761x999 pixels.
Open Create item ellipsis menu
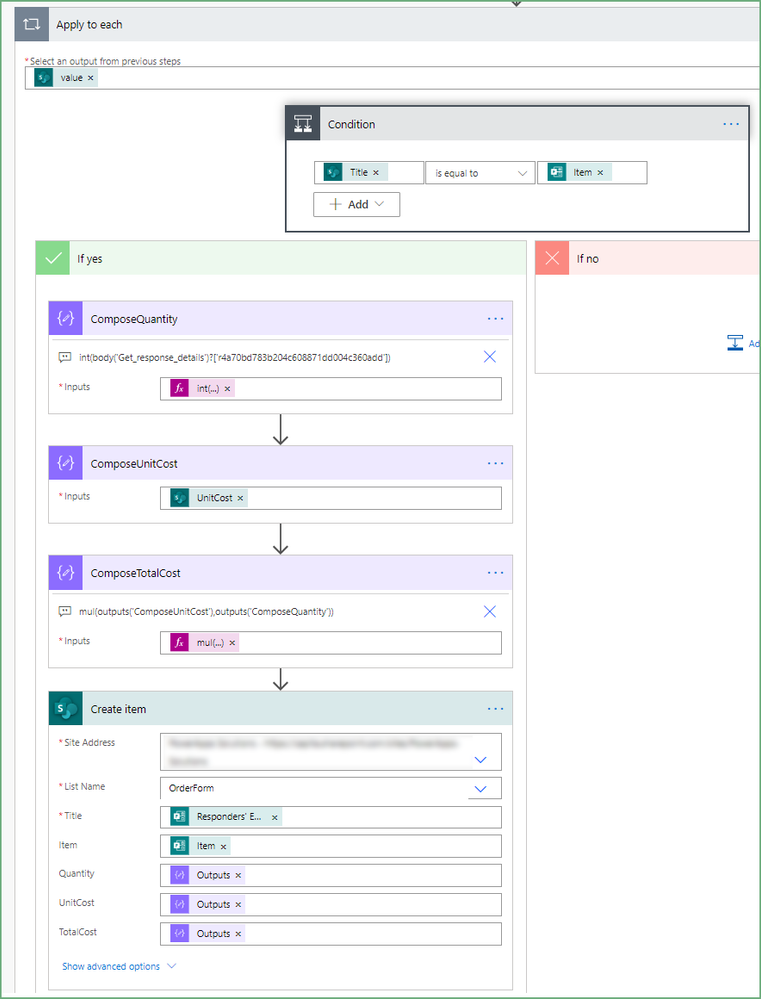495,708
